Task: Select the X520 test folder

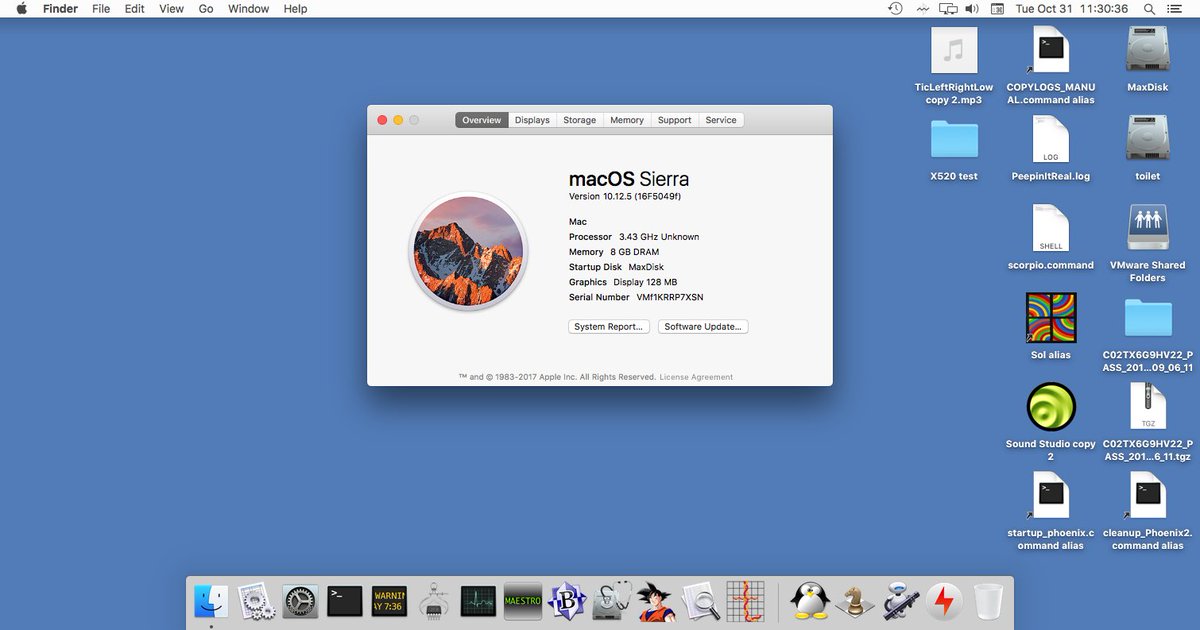Action: click(954, 140)
